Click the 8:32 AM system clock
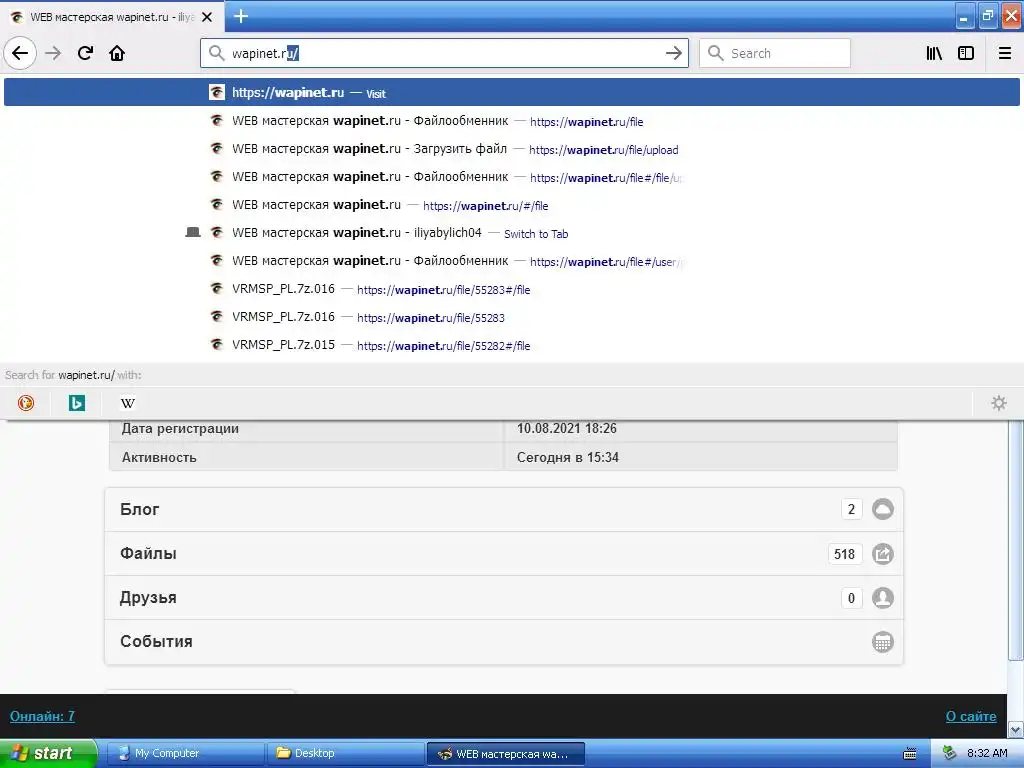The image size is (1024, 768). 987,753
